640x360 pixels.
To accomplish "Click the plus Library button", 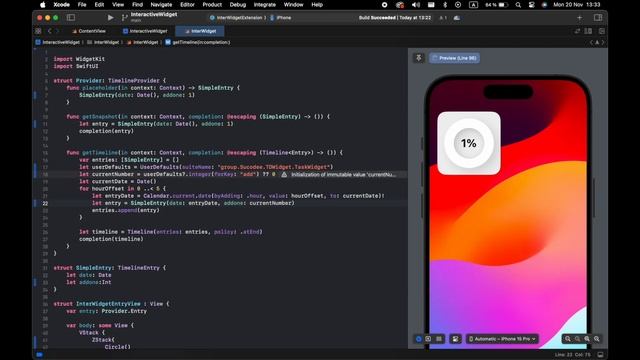I will pos(580,18).
